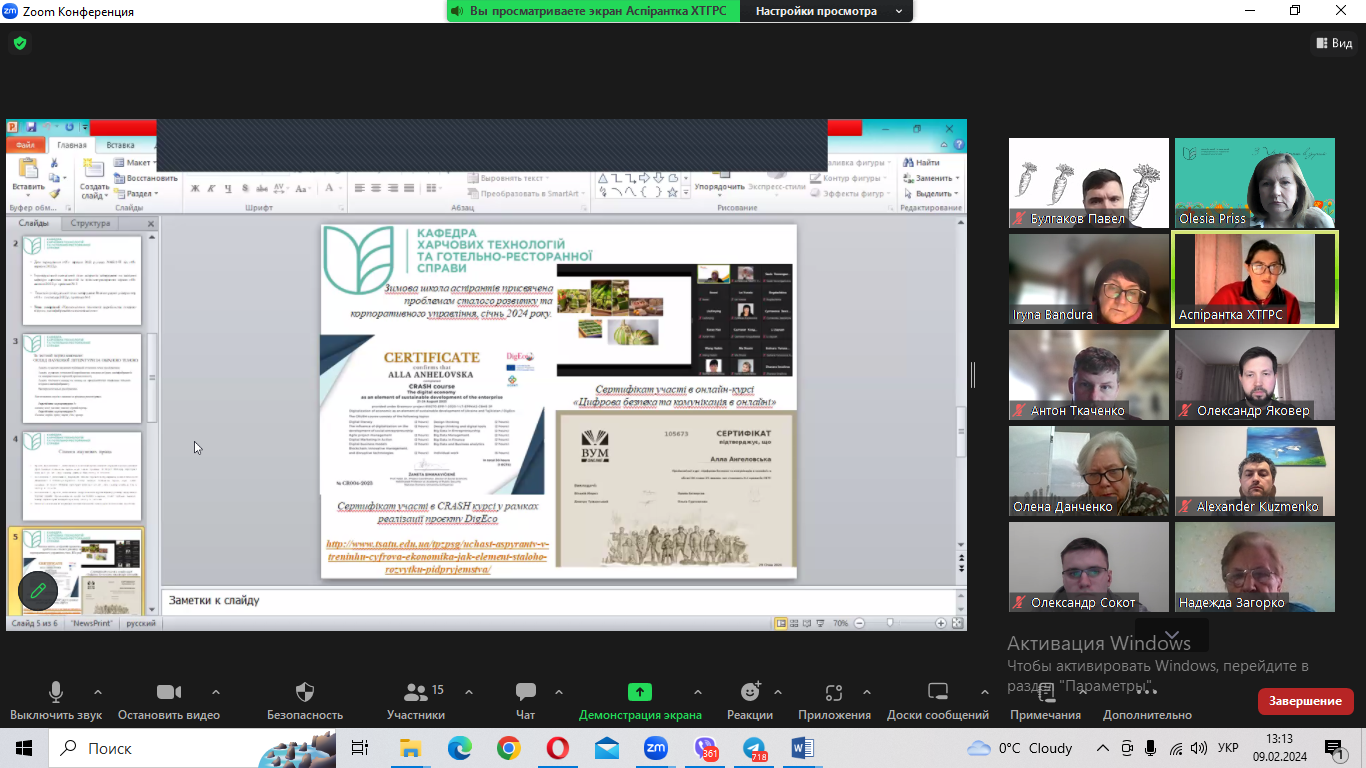1366x768 pixels.
Task: Toggle Bold formatting in the ribbon
Action: point(195,189)
